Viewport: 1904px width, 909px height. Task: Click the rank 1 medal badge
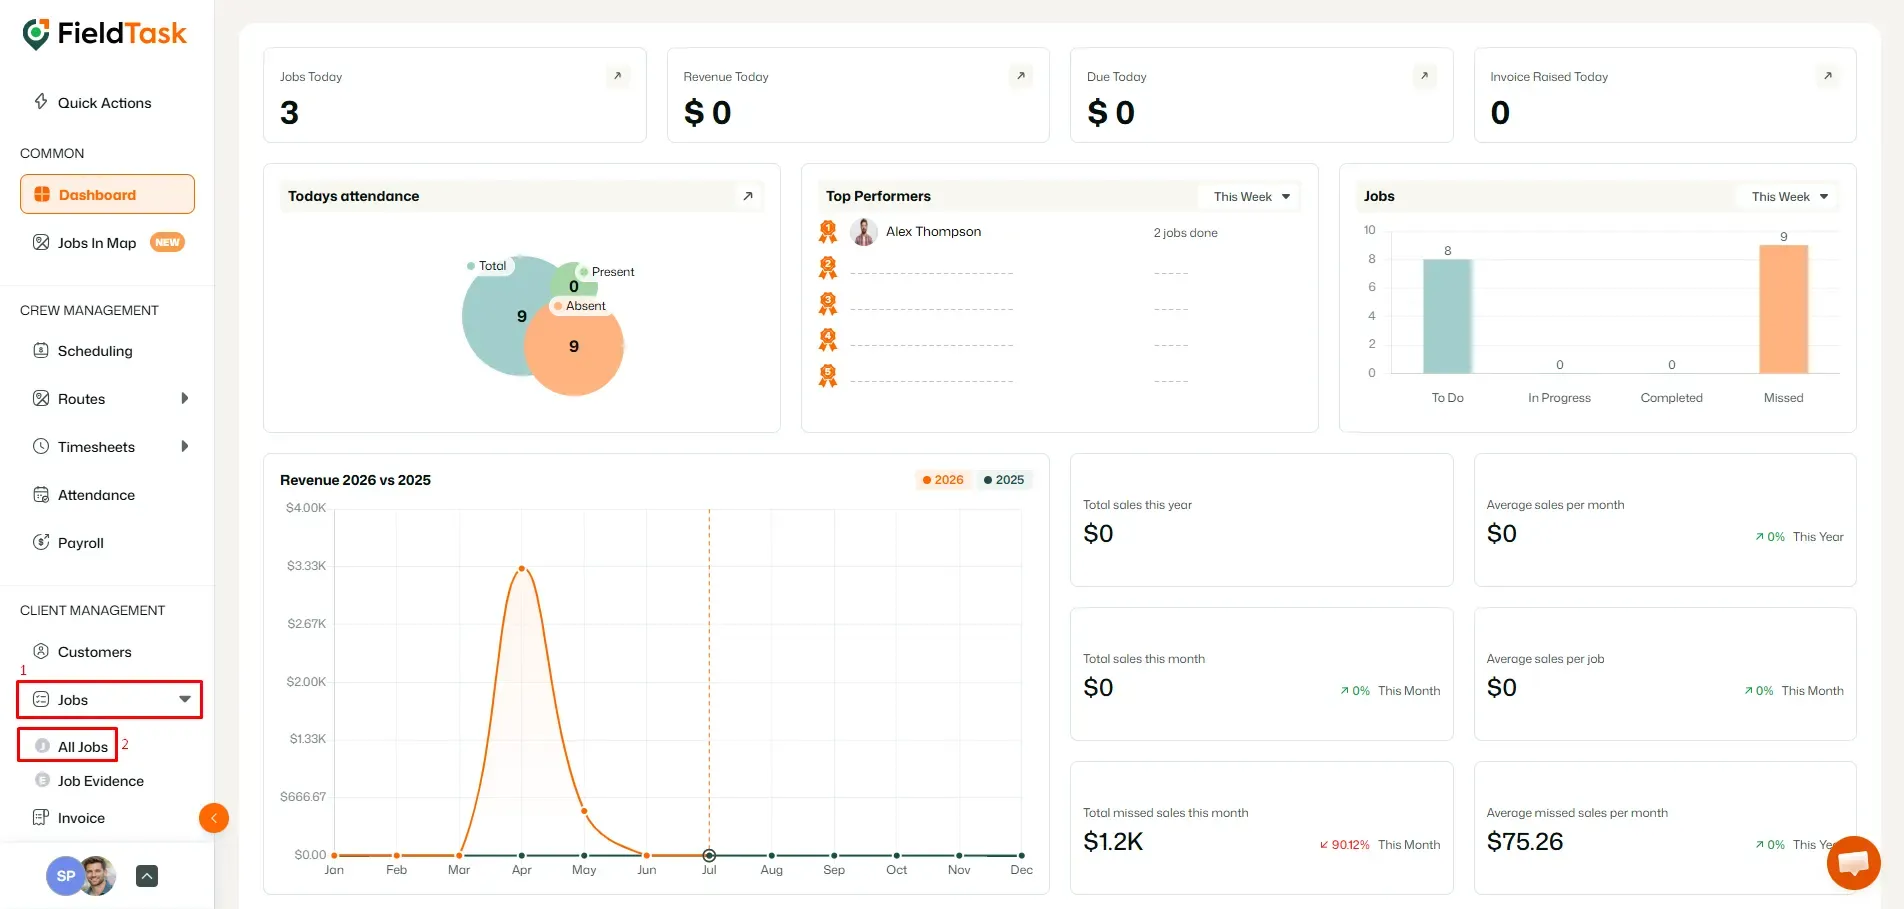coord(828,232)
